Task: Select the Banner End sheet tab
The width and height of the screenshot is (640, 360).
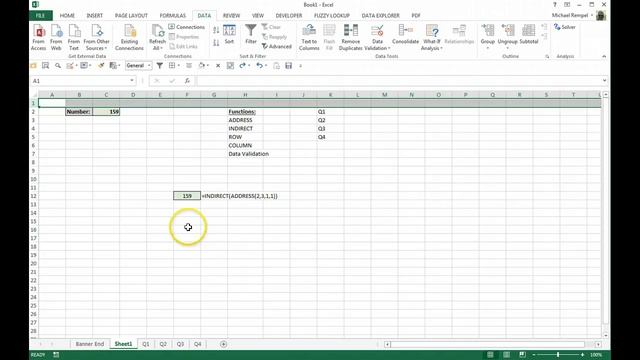Action: [90, 344]
